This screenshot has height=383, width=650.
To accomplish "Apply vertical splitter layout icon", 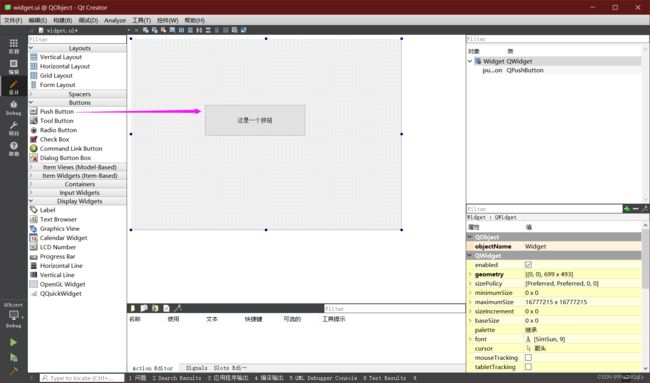I will [208, 30].
